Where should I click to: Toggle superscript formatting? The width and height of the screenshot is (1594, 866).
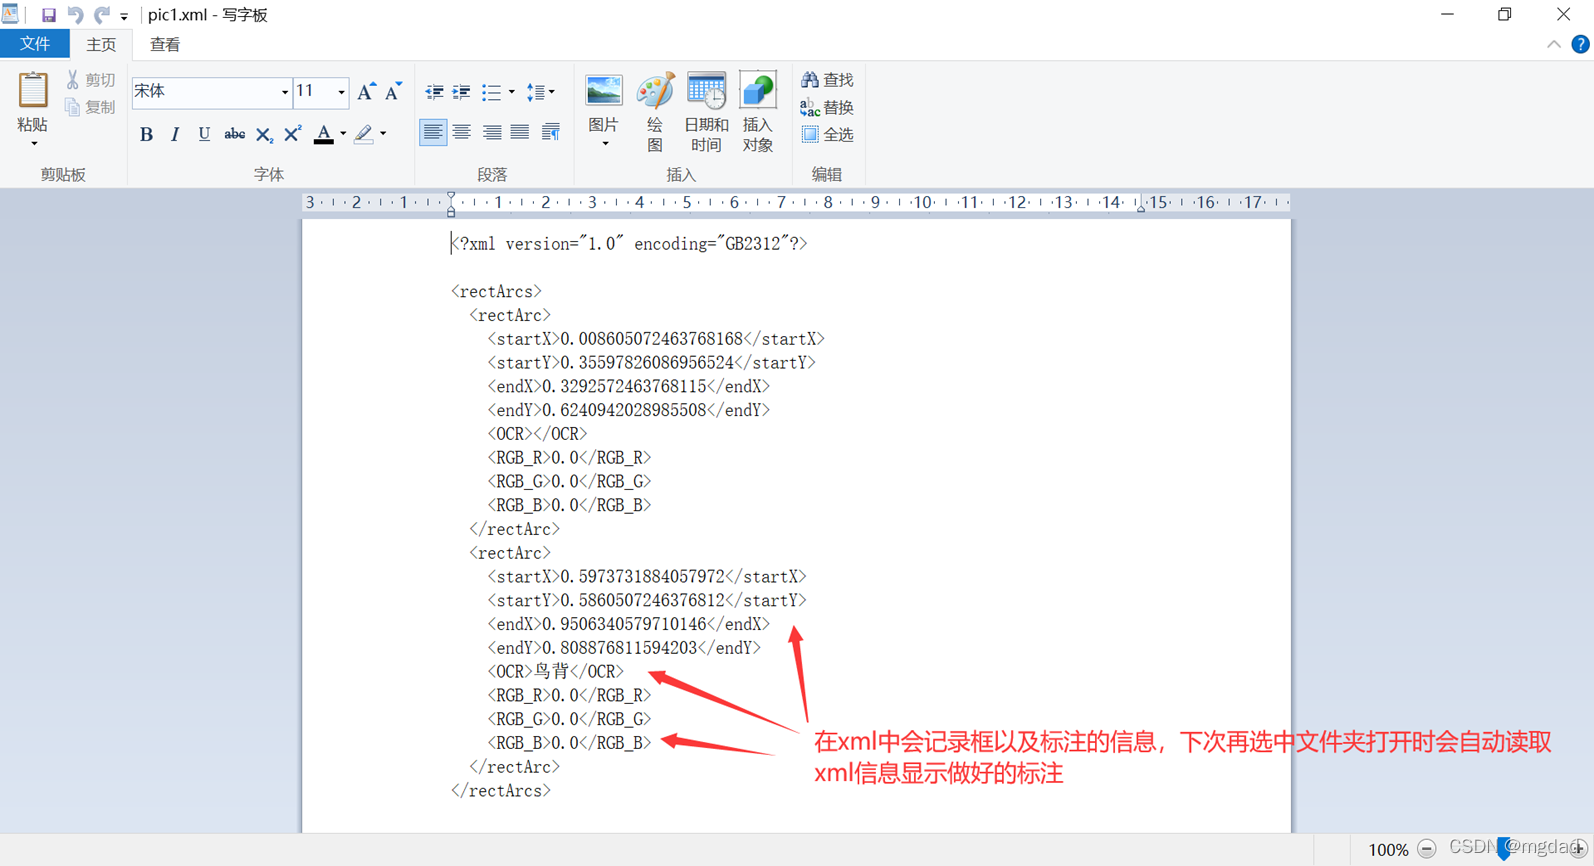(x=293, y=134)
